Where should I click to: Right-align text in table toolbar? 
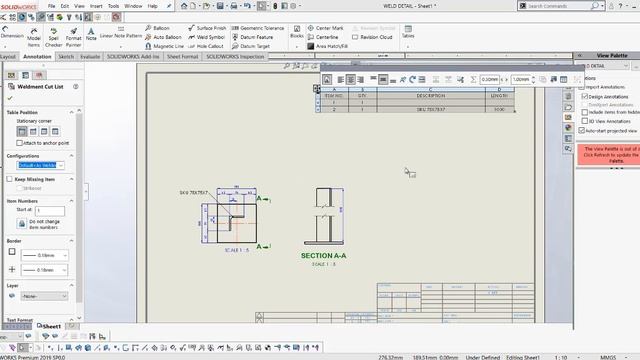coord(360,80)
